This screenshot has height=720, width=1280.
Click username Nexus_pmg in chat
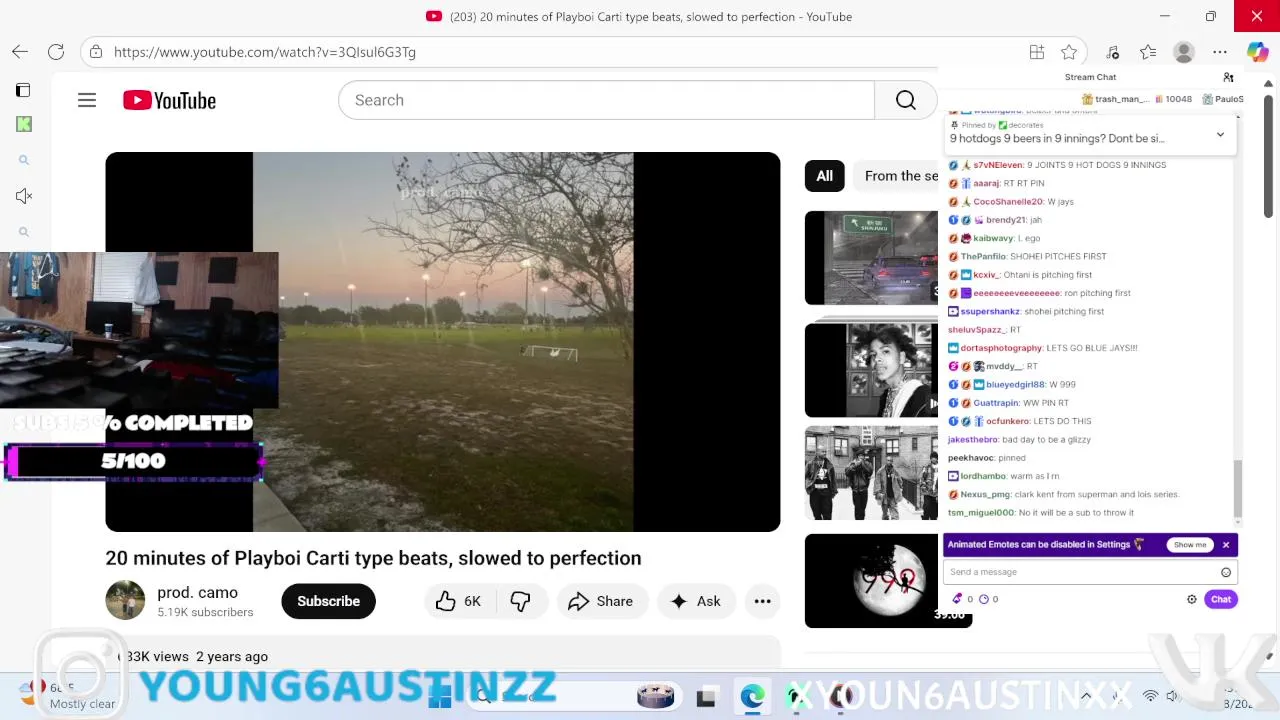pyautogui.click(x=985, y=494)
